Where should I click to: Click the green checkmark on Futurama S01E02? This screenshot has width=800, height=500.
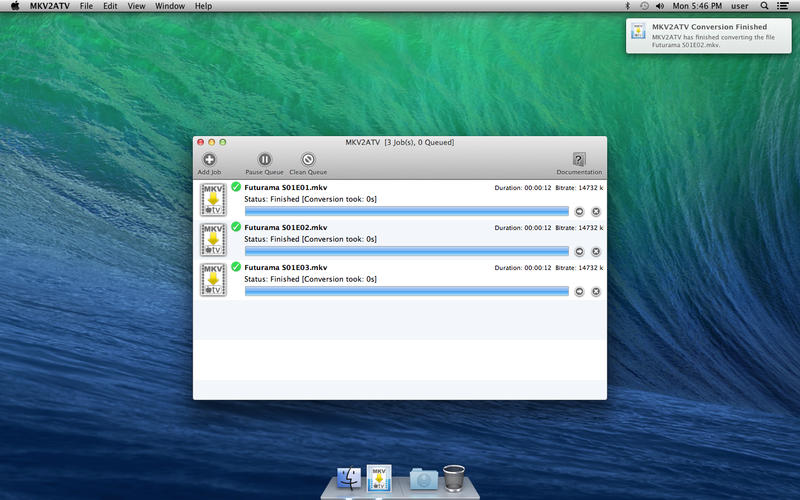pyautogui.click(x=236, y=227)
